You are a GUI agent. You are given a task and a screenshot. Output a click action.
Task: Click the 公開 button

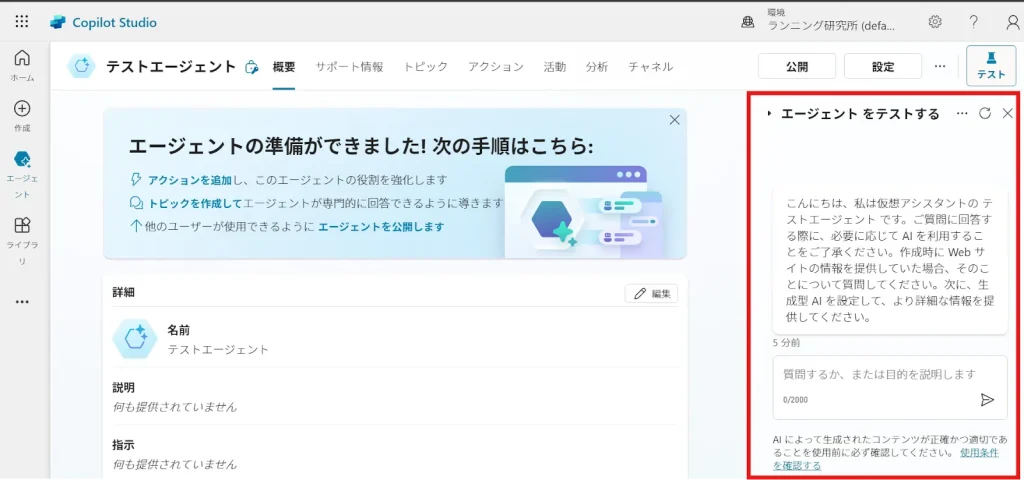pos(796,67)
